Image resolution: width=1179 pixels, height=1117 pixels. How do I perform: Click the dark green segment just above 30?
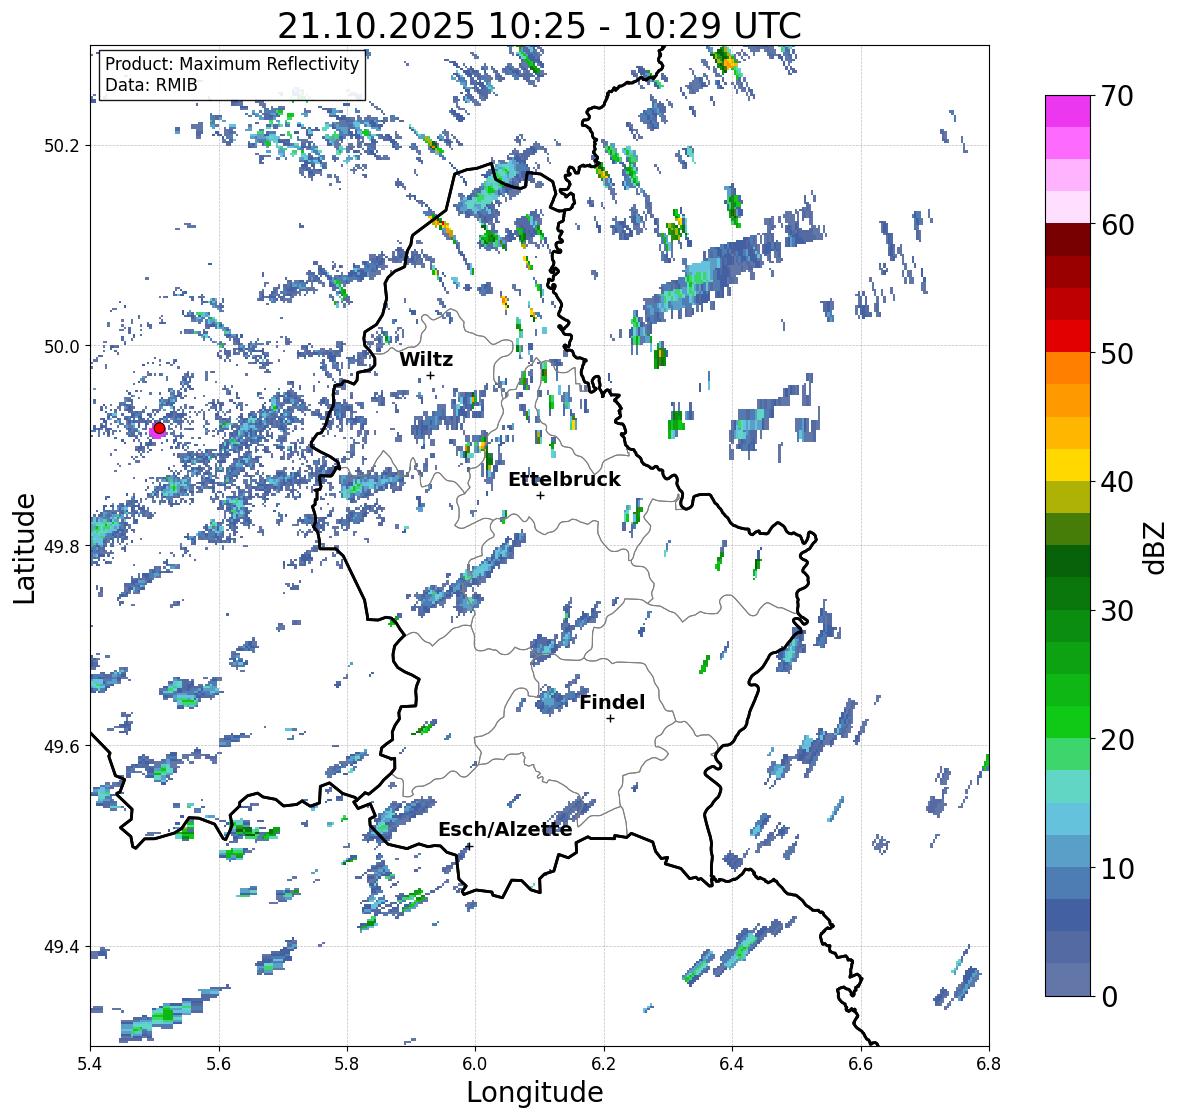click(1068, 593)
